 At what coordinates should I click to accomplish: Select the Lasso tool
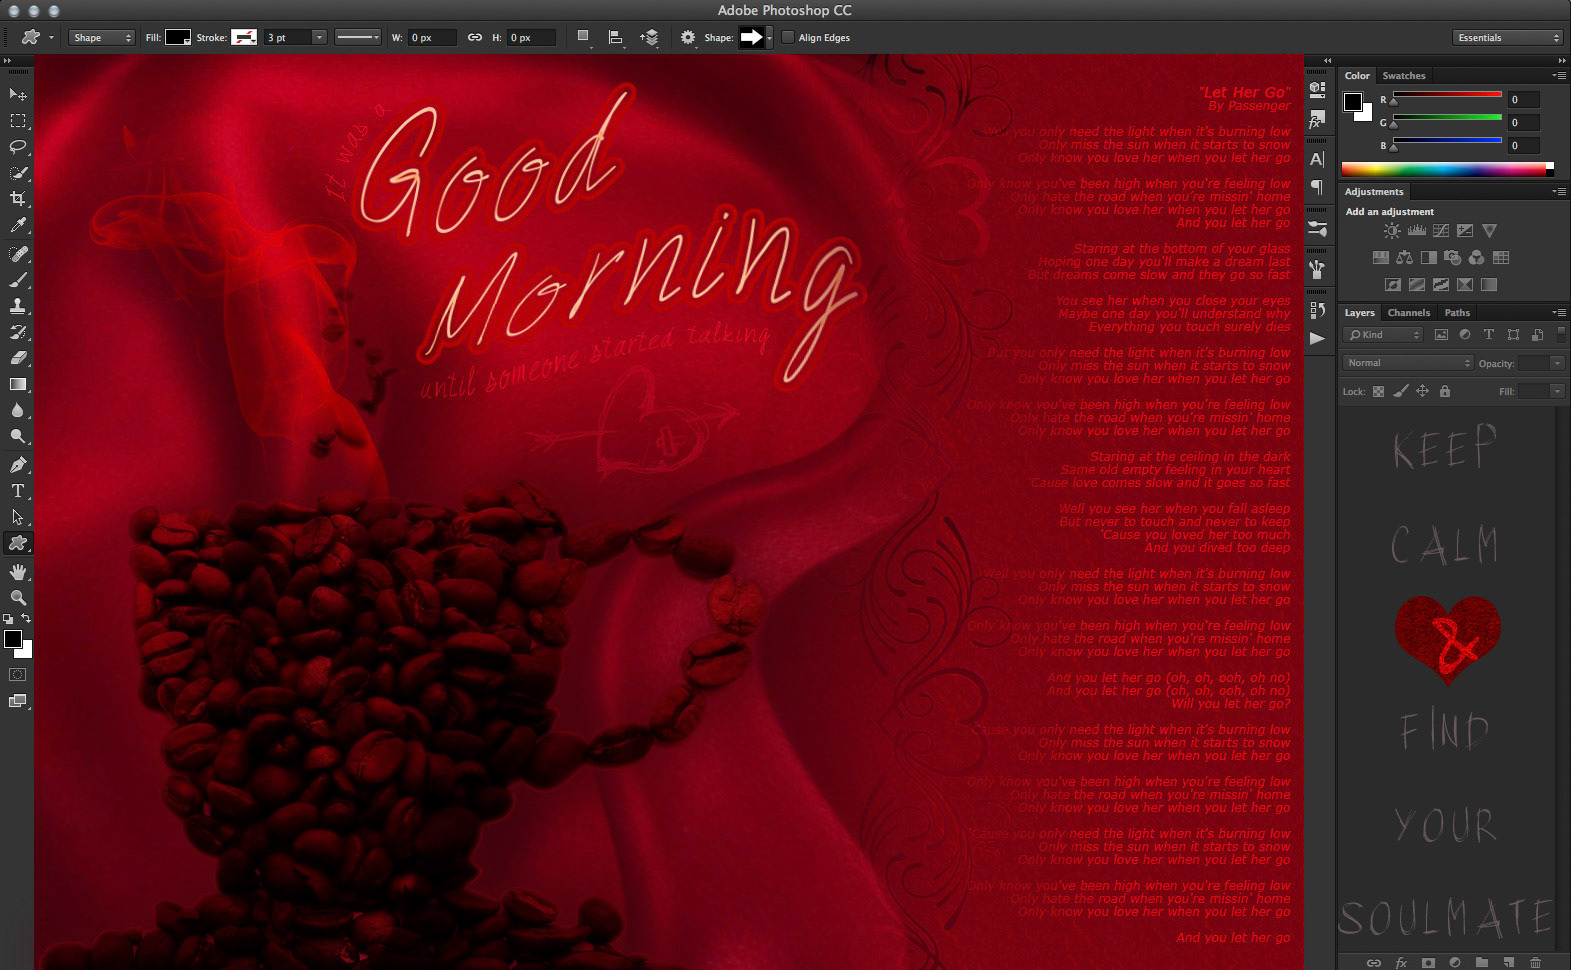point(18,147)
